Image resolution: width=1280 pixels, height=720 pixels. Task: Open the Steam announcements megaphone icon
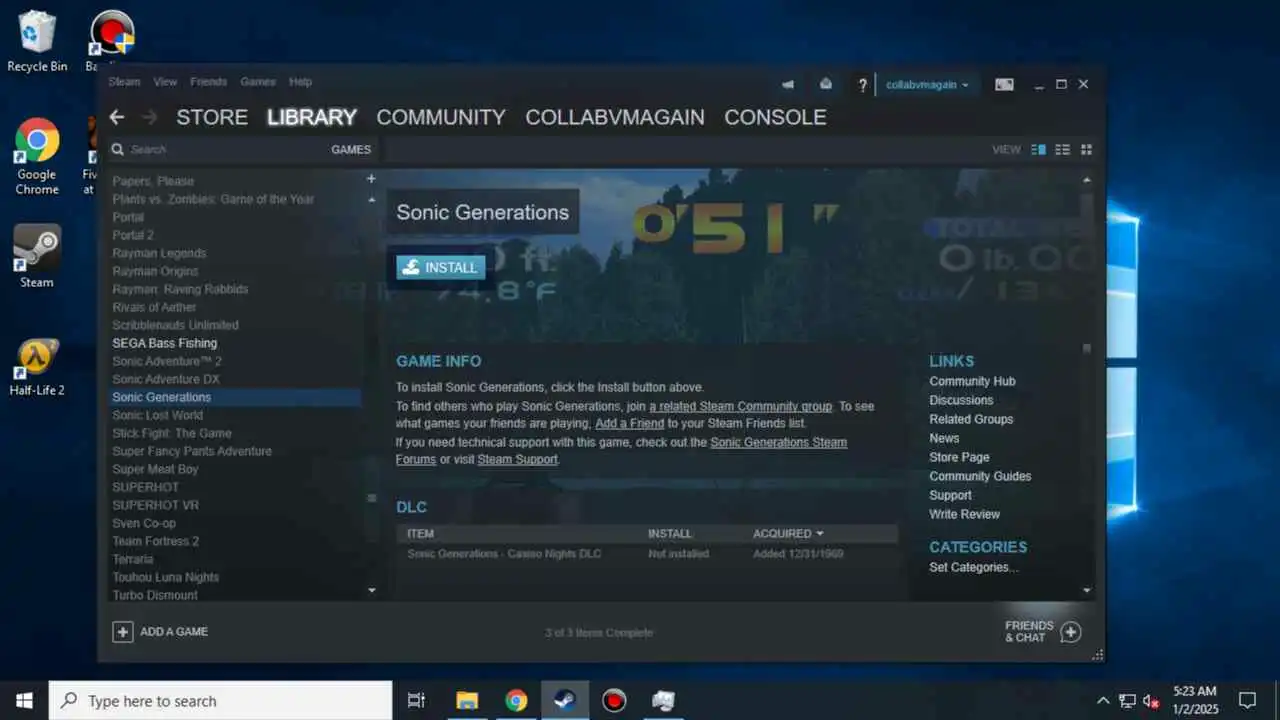click(x=788, y=85)
